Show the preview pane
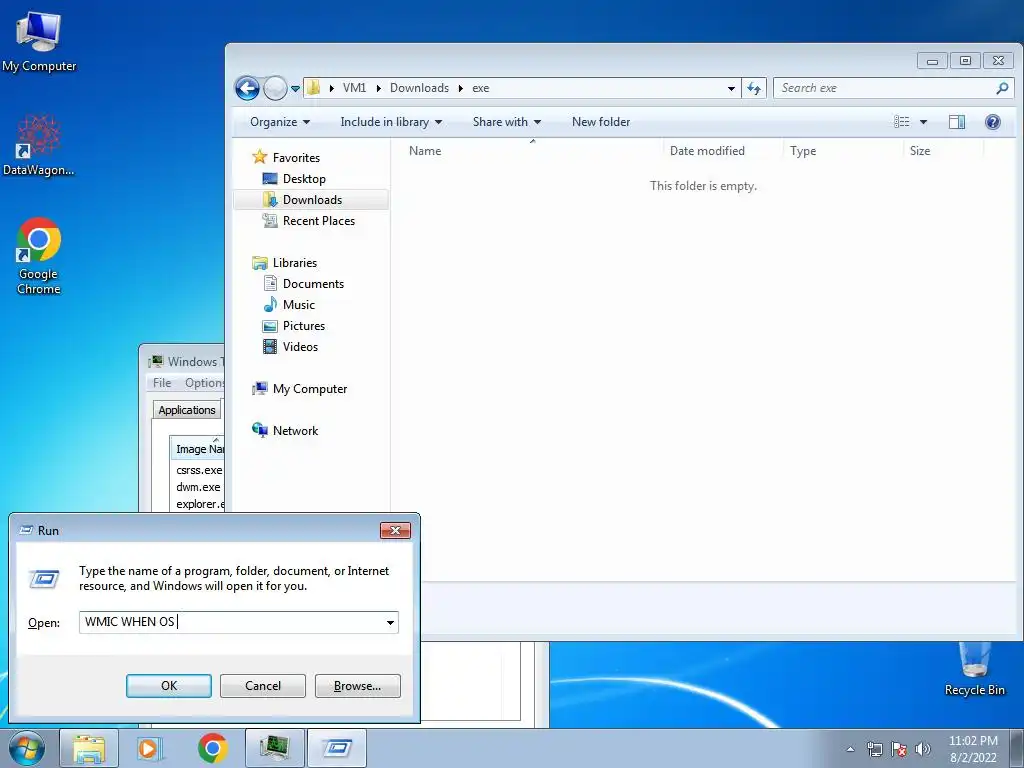This screenshot has height=768, width=1024. tap(957, 122)
